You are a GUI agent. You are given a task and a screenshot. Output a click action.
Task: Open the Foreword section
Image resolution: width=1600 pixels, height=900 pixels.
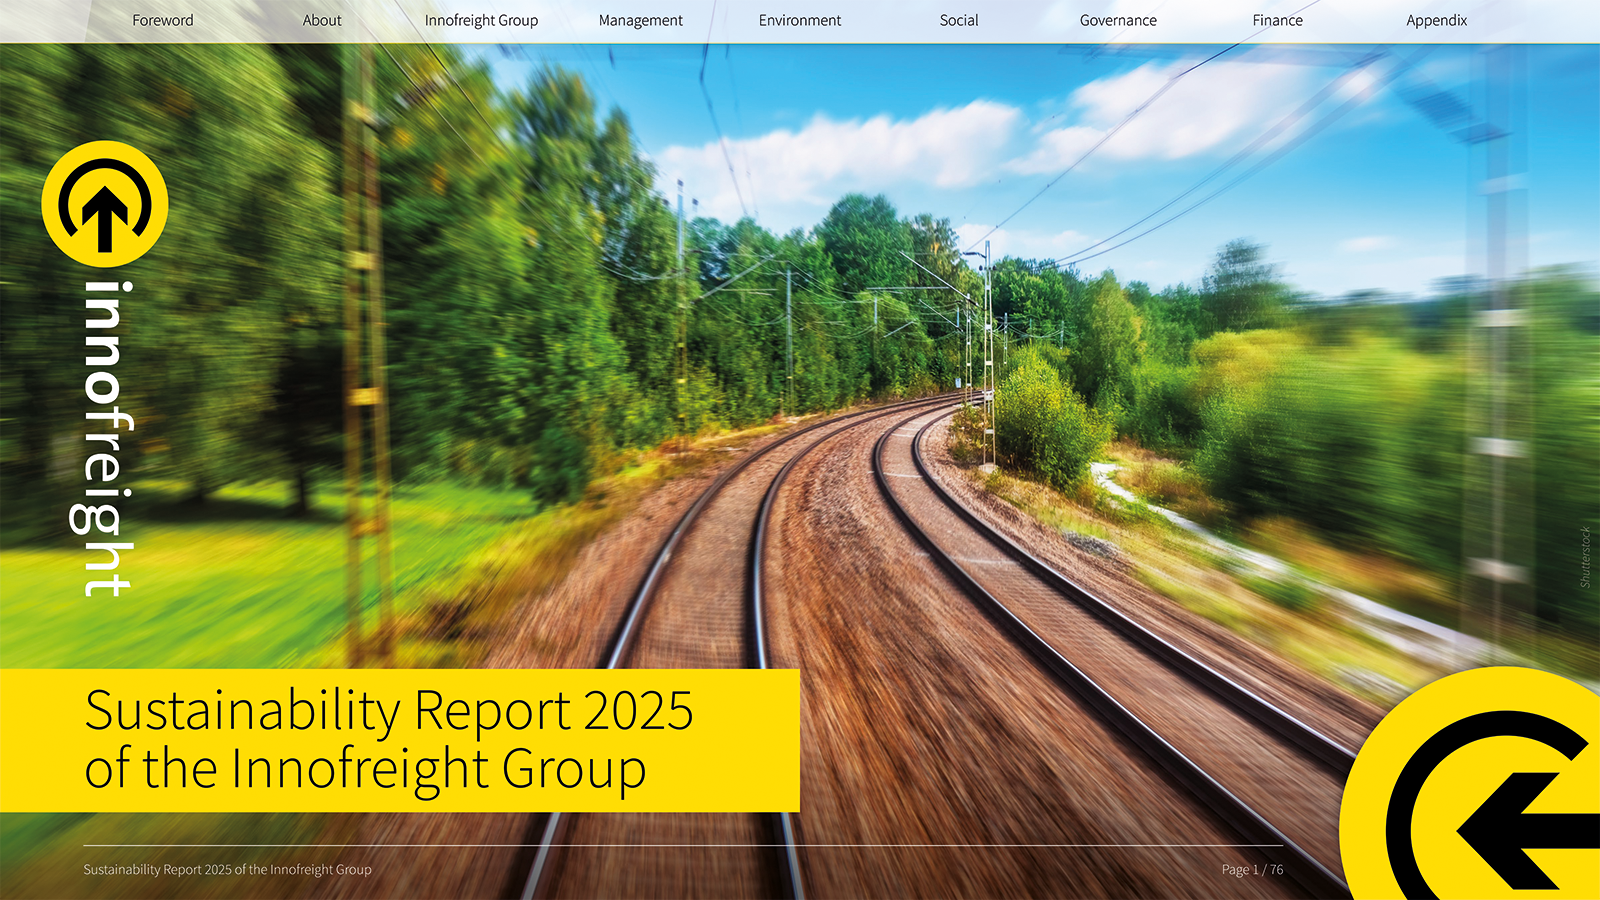pos(163,20)
